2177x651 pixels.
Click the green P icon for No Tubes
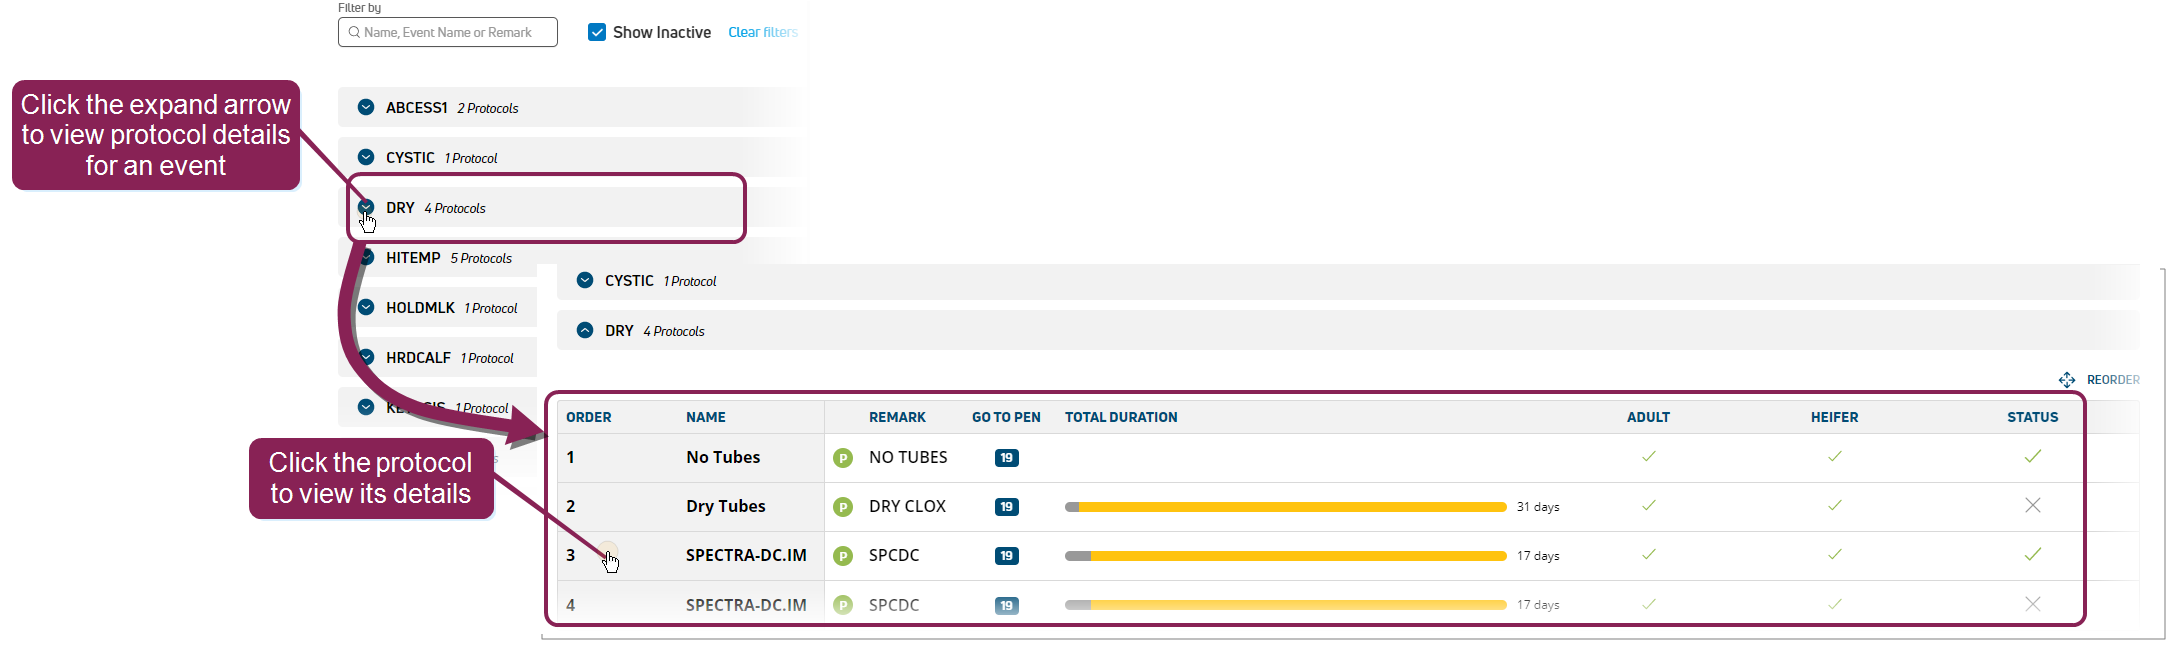click(x=843, y=458)
